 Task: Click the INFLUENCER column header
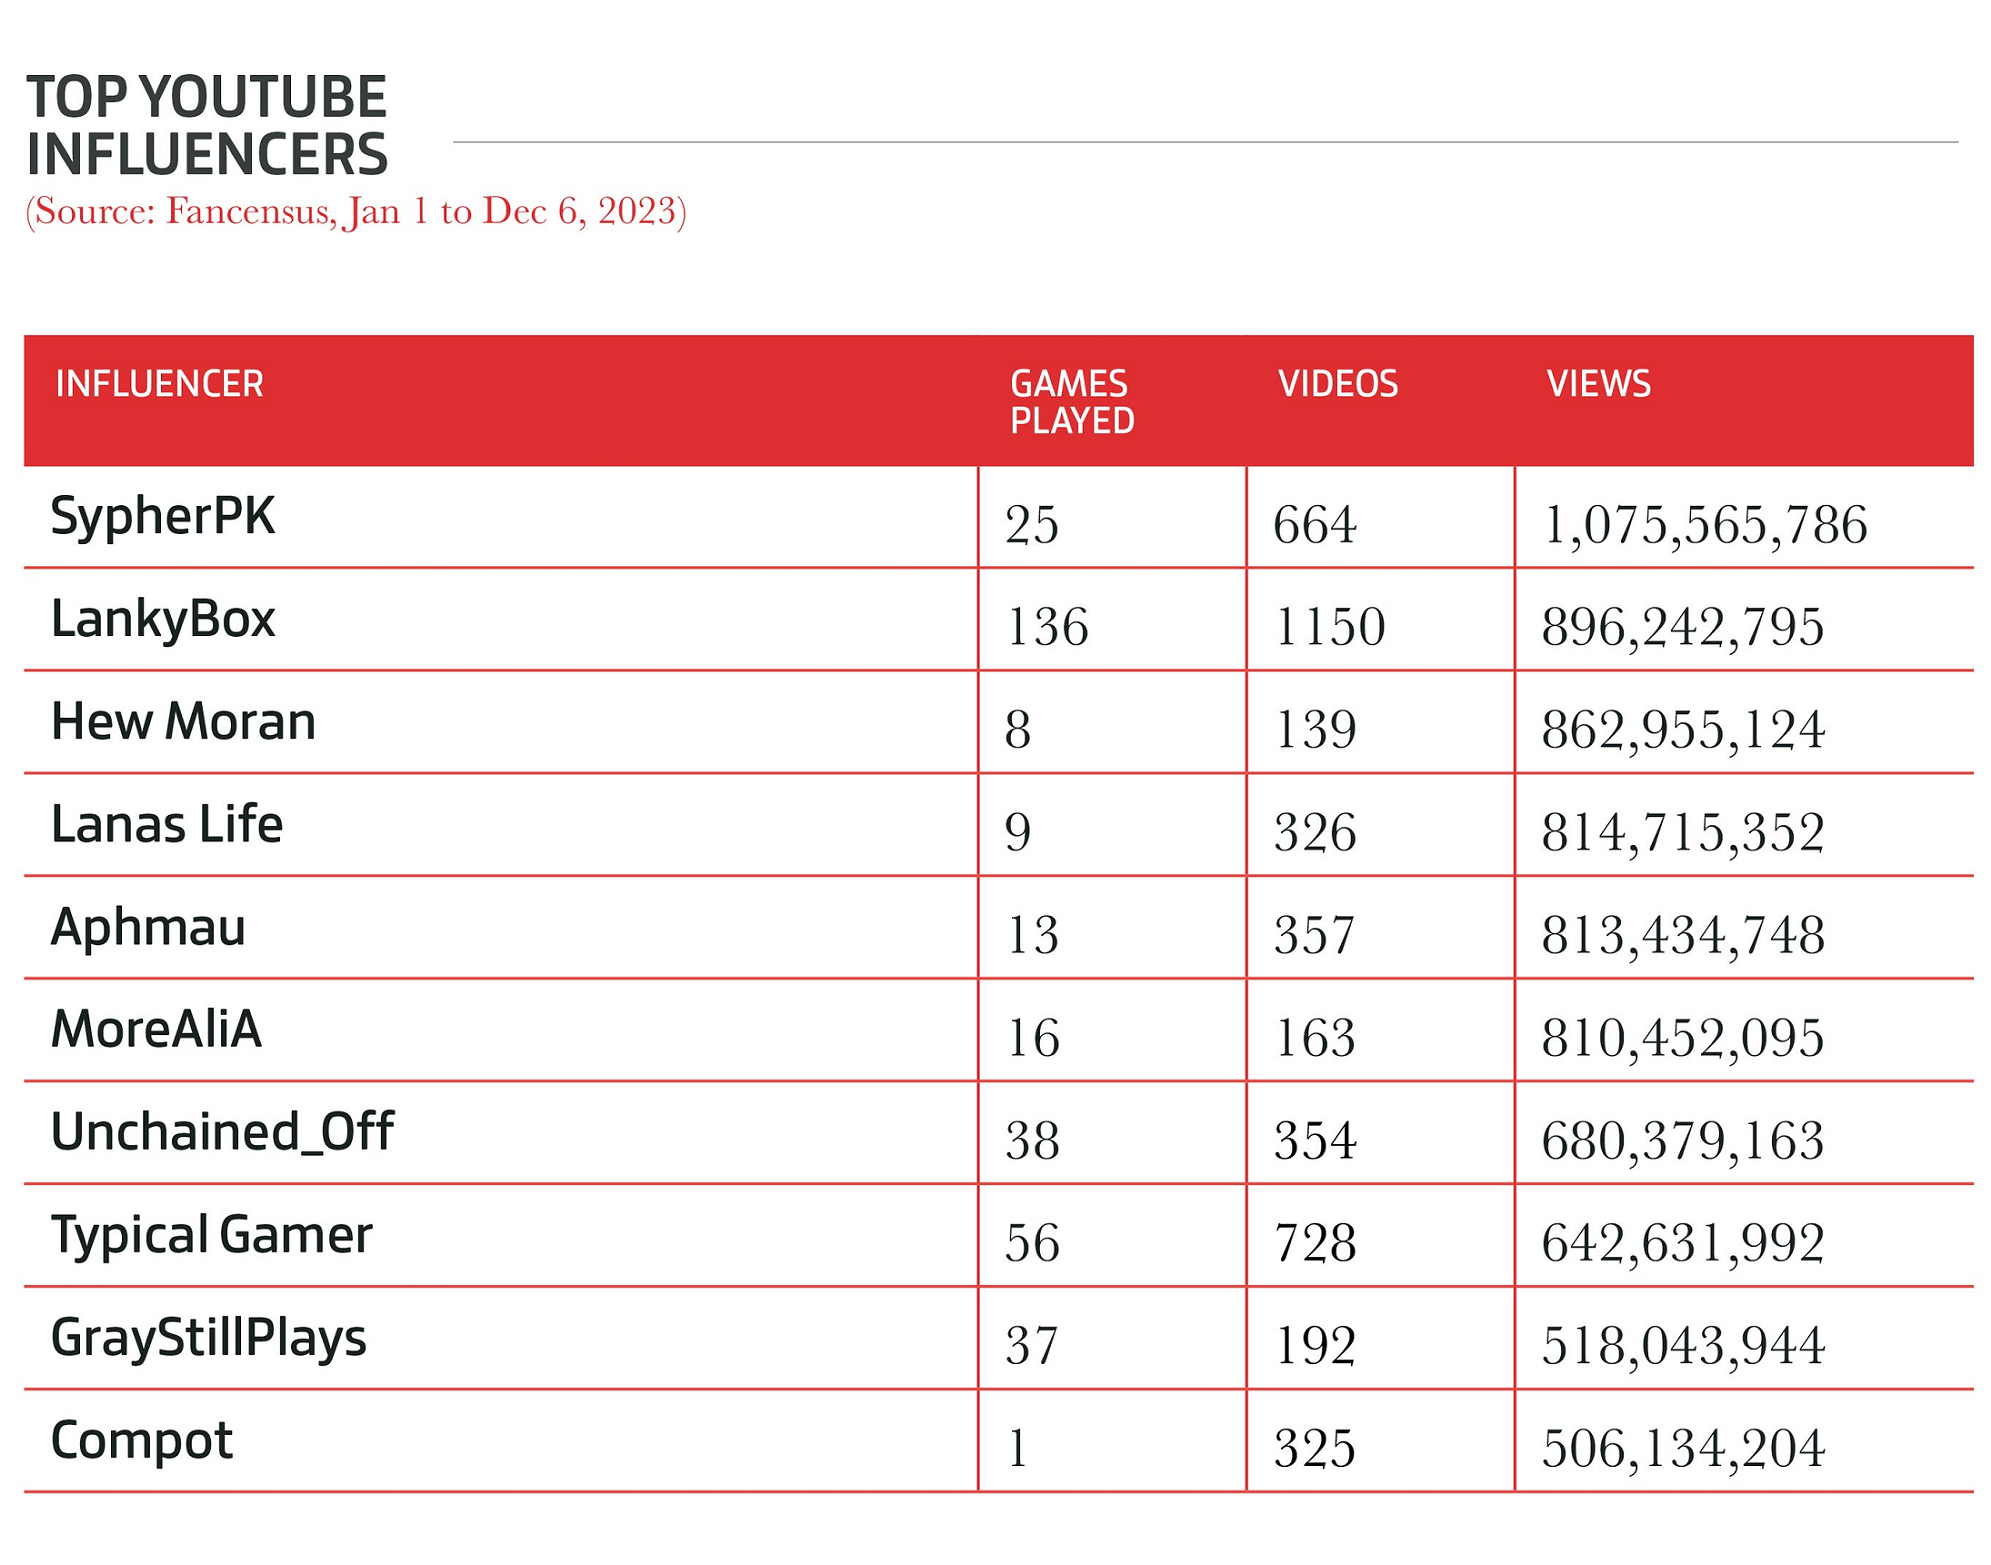tap(159, 384)
